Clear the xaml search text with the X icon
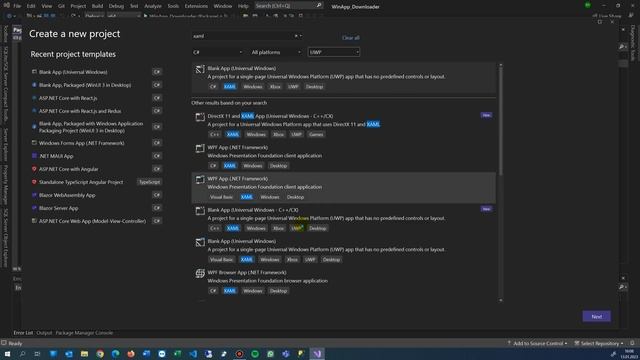The height and width of the screenshot is (360, 640). click(x=296, y=36)
